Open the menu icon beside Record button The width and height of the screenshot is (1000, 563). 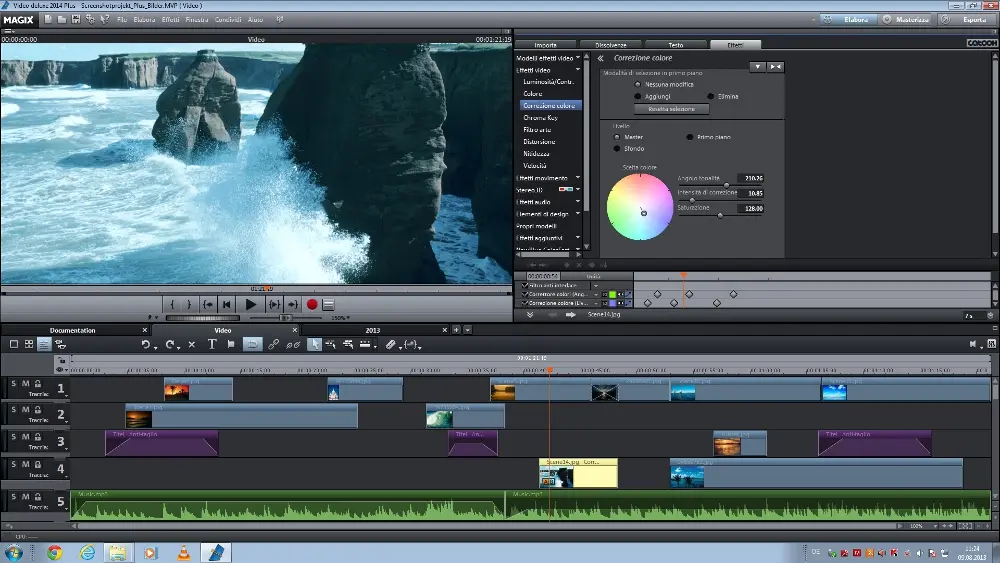coord(328,305)
